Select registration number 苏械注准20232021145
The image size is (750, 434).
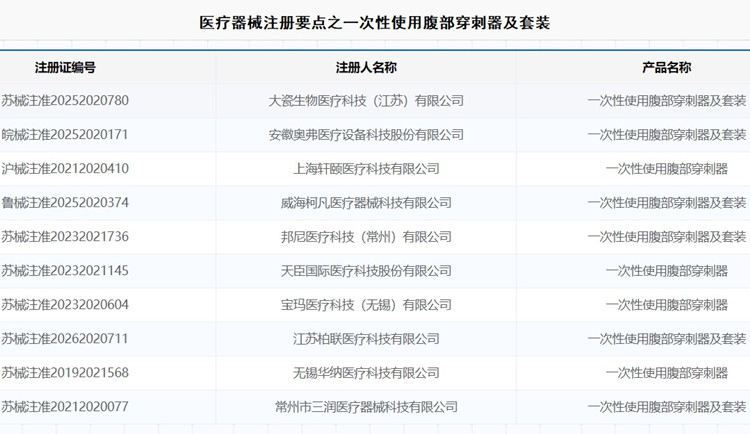(65, 270)
